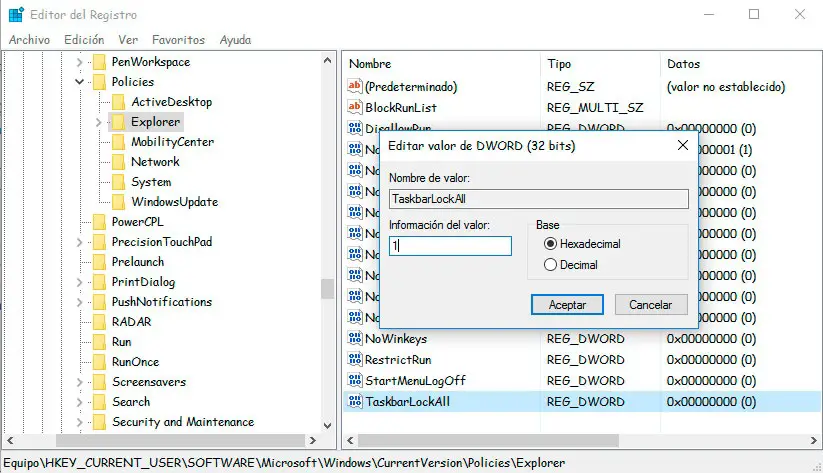Expand the Explorer subkey arrow
The image size is (823, 473).
[x=99, y=122]
